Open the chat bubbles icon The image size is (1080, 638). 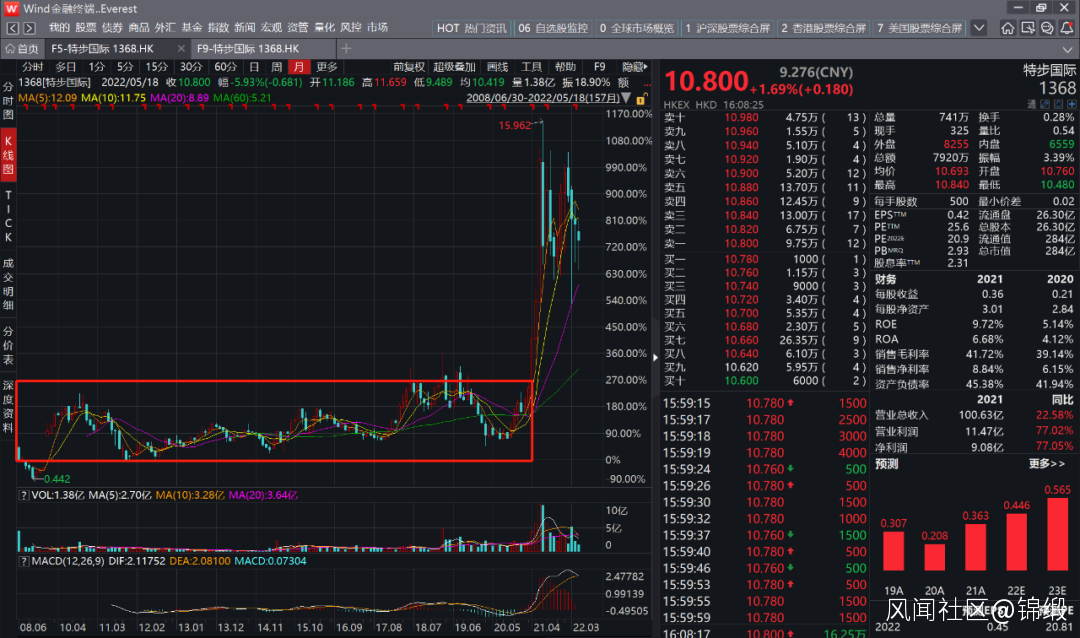click(x=1047, y=28)
